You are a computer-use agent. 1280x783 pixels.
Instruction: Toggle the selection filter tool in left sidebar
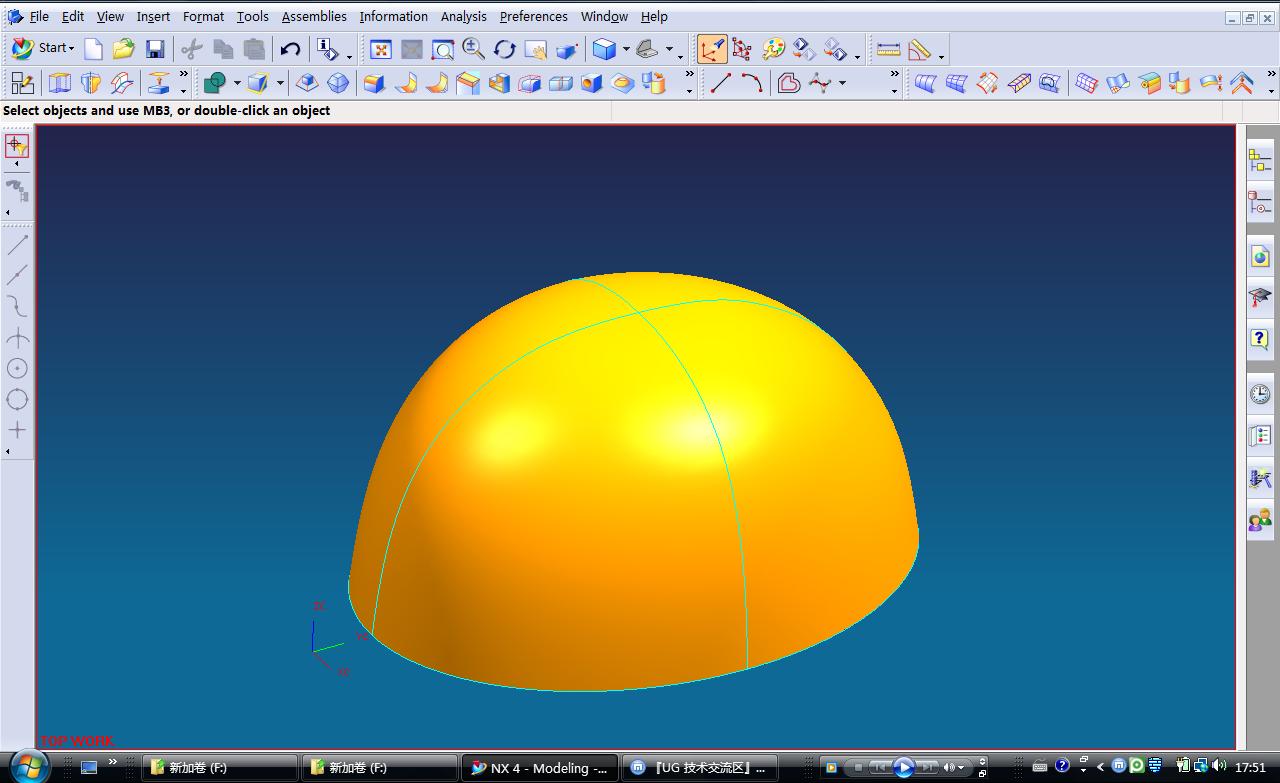click(x=17, y=146)
